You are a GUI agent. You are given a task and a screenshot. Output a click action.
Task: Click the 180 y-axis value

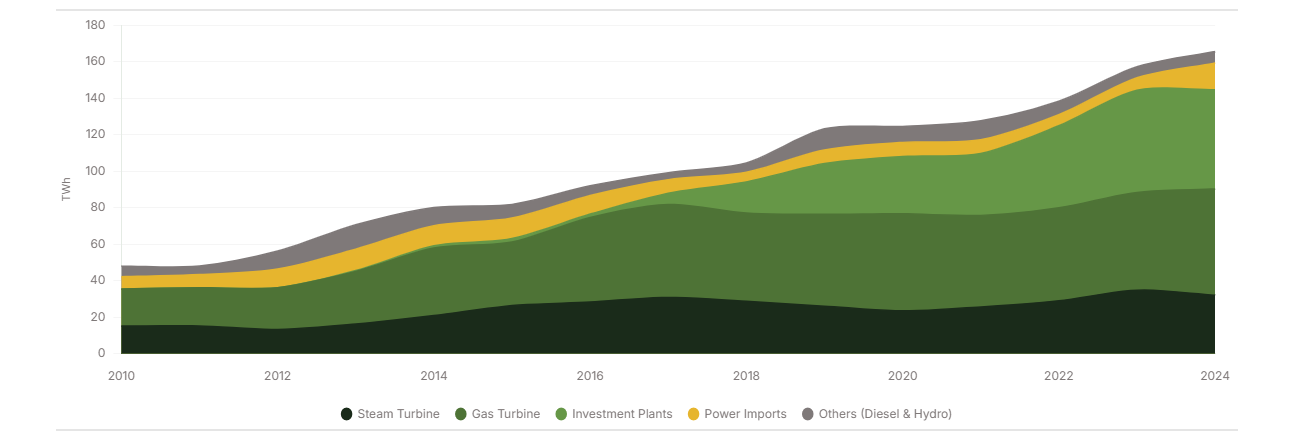(96, 25)
